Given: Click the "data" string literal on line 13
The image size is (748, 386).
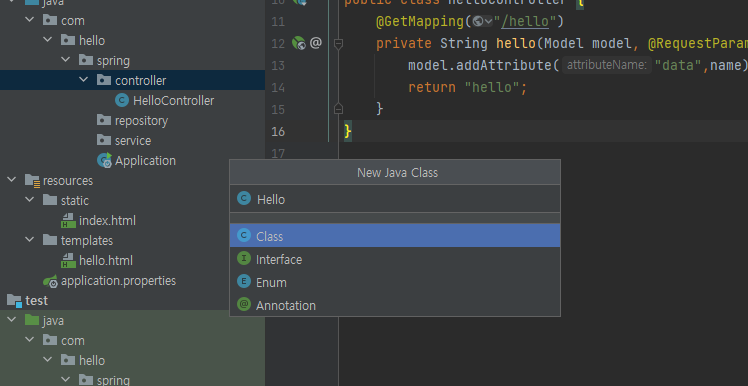Looking at the screenshot, I should point(678,65).
